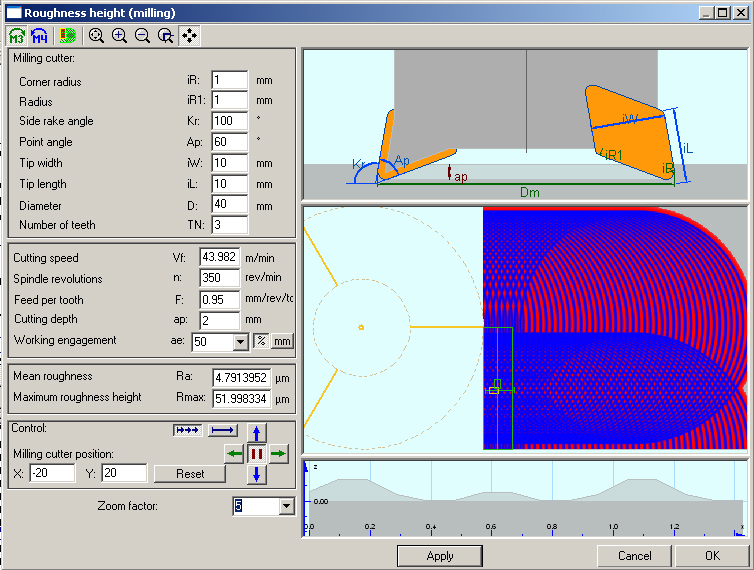
Task: Click the Feed per tooth F field
Action: (x=220, y=300)
